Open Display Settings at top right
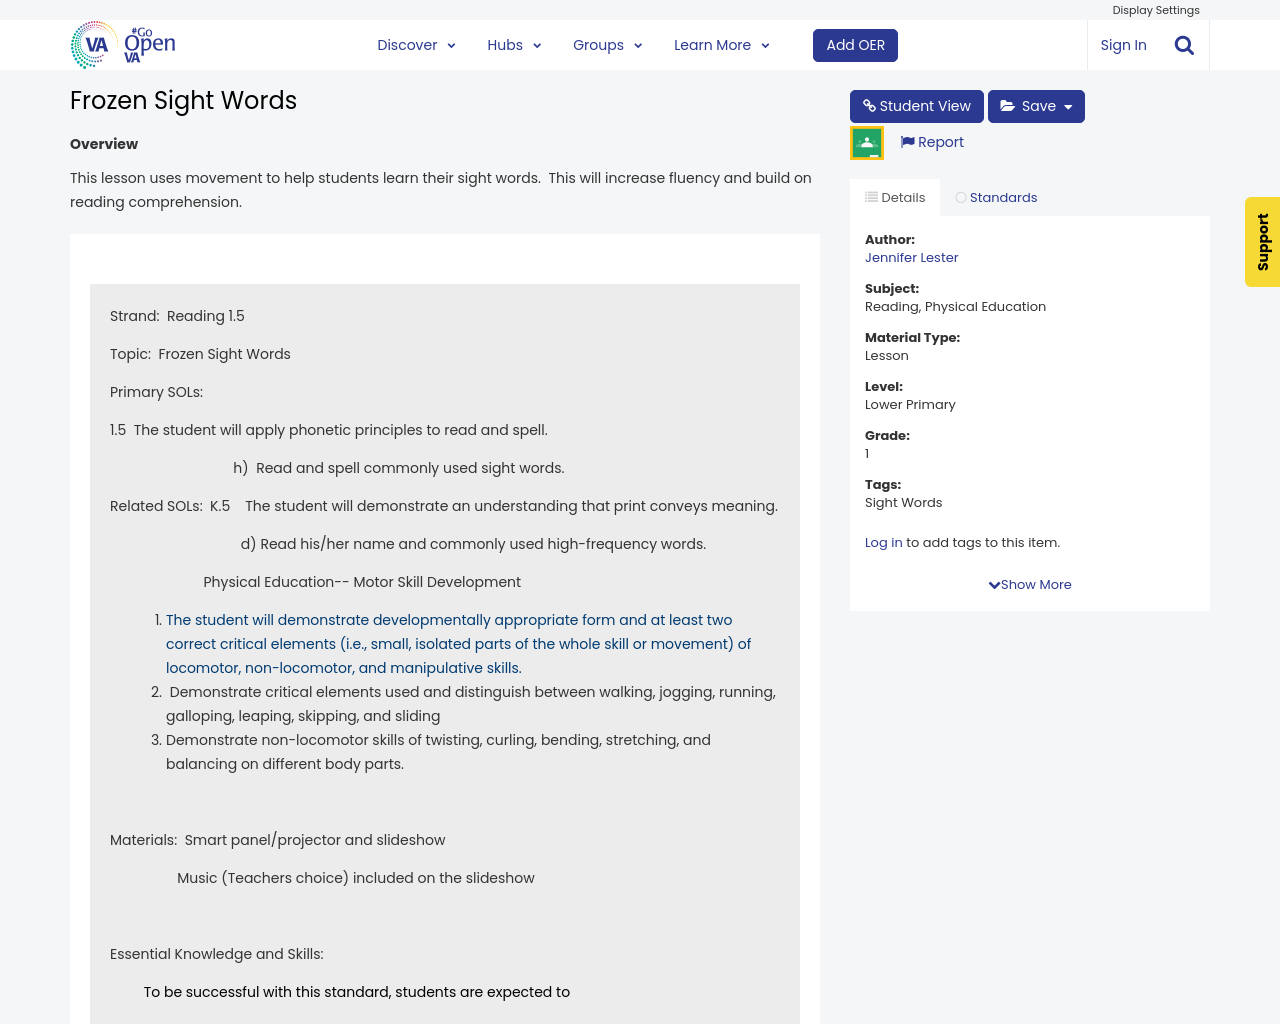This screenshot has width=1280, height=1024. click(x=1155, y=9)
